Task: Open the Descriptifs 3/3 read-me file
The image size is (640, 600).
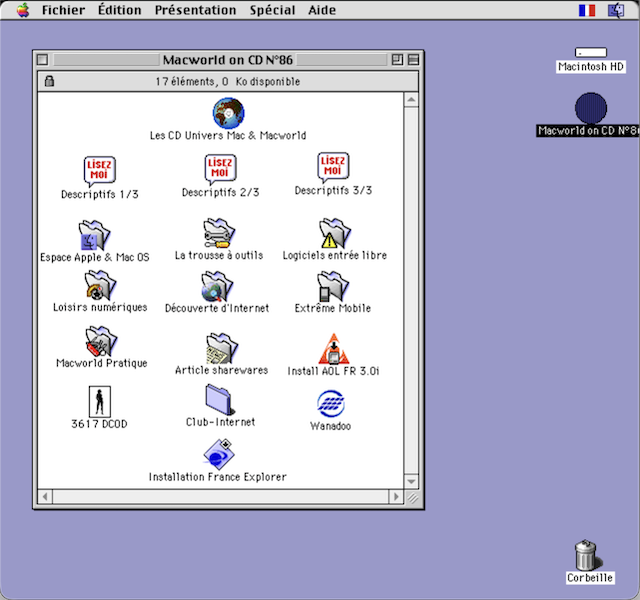Action: [x=333, y=167]
